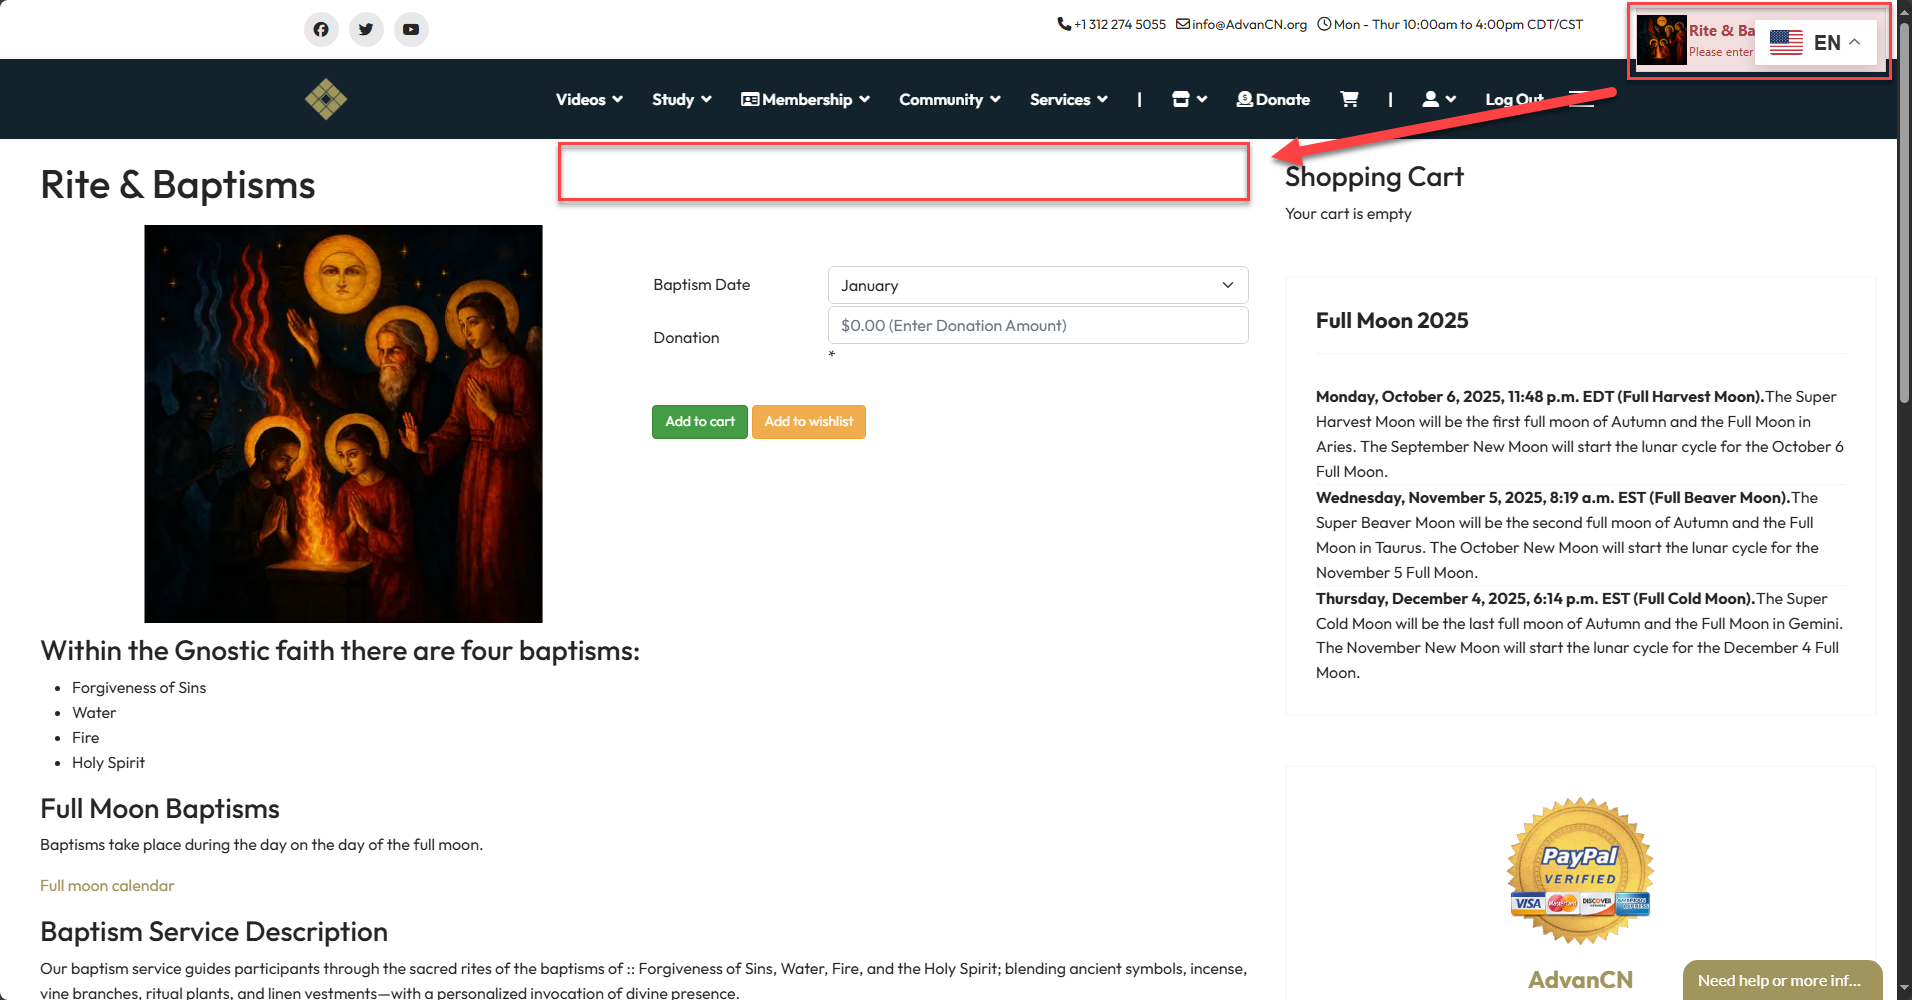Click the 'Holy Spirit' list item
Screen dimensions: 1912x1000
pos(108,763)
